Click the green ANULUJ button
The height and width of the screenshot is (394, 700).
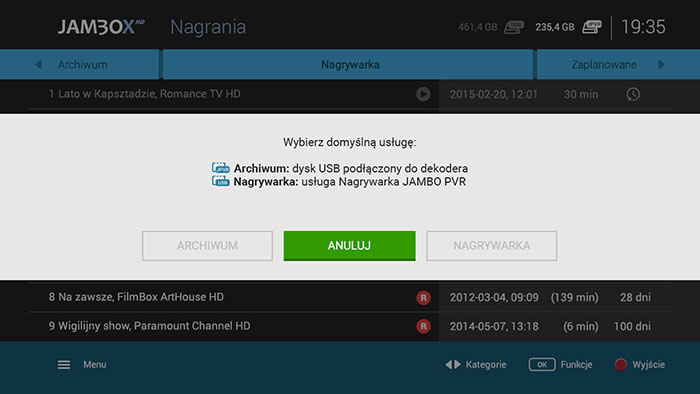point(349,245)
